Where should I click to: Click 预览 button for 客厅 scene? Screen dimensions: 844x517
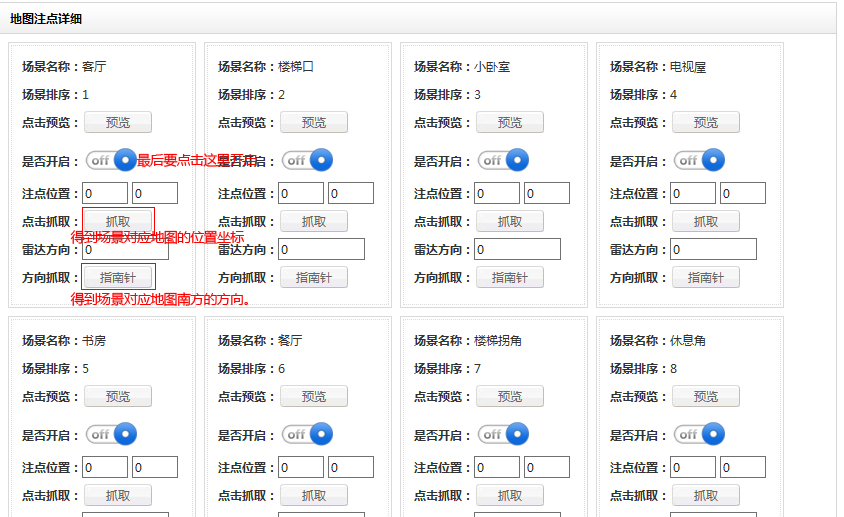[118, 122]
